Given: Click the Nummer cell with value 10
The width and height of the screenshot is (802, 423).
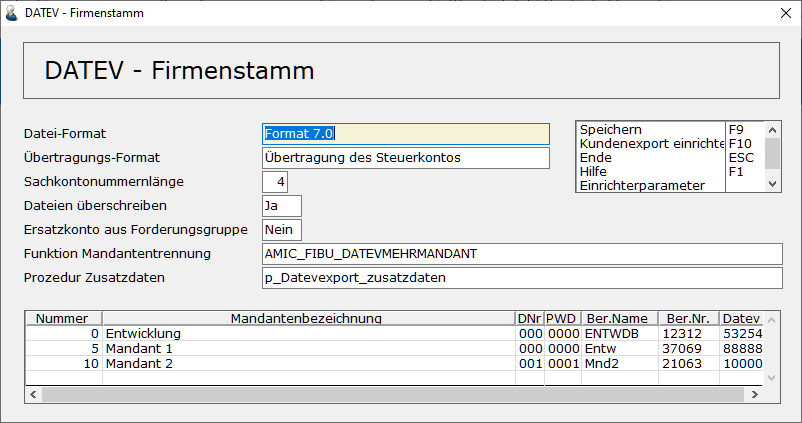Looking at the screenshot, I should click(64, 363).
